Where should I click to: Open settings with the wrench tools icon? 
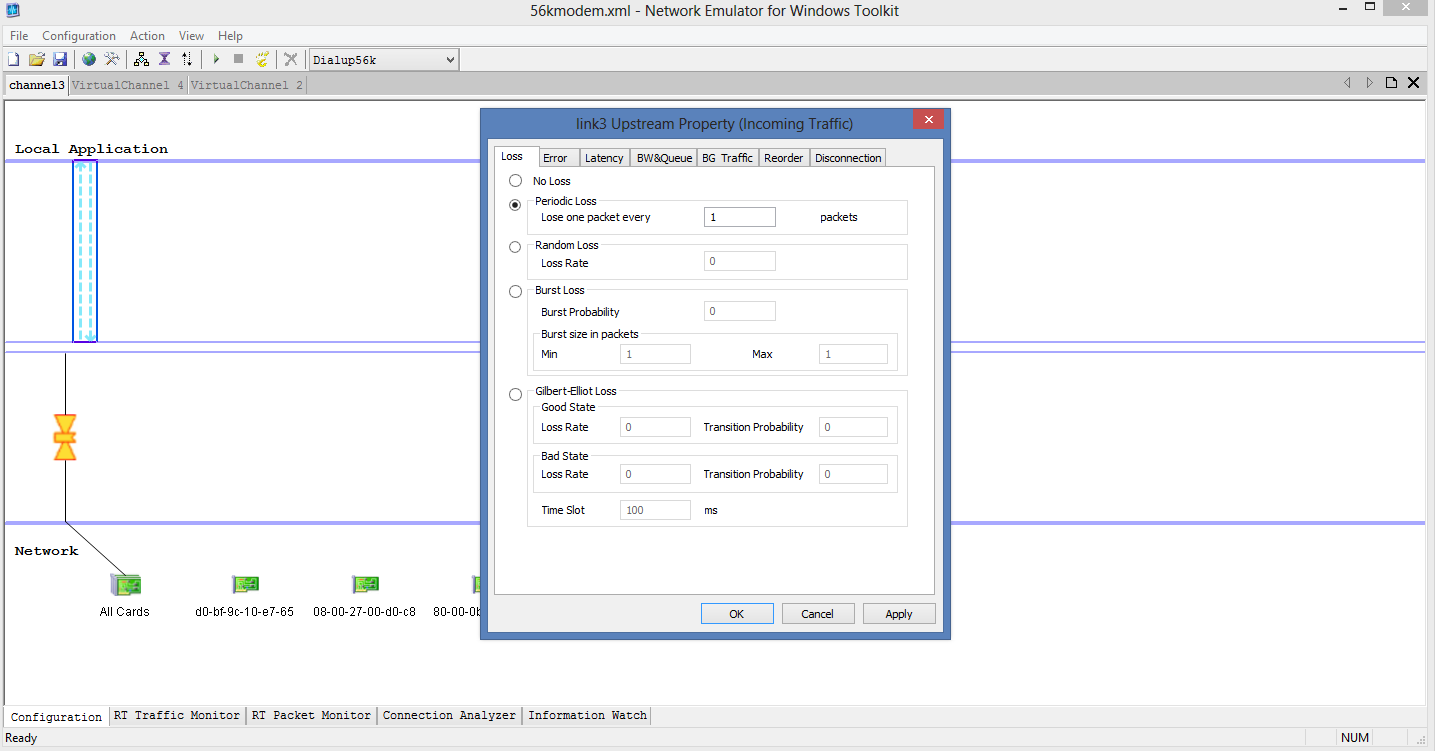tap(112, 59)
